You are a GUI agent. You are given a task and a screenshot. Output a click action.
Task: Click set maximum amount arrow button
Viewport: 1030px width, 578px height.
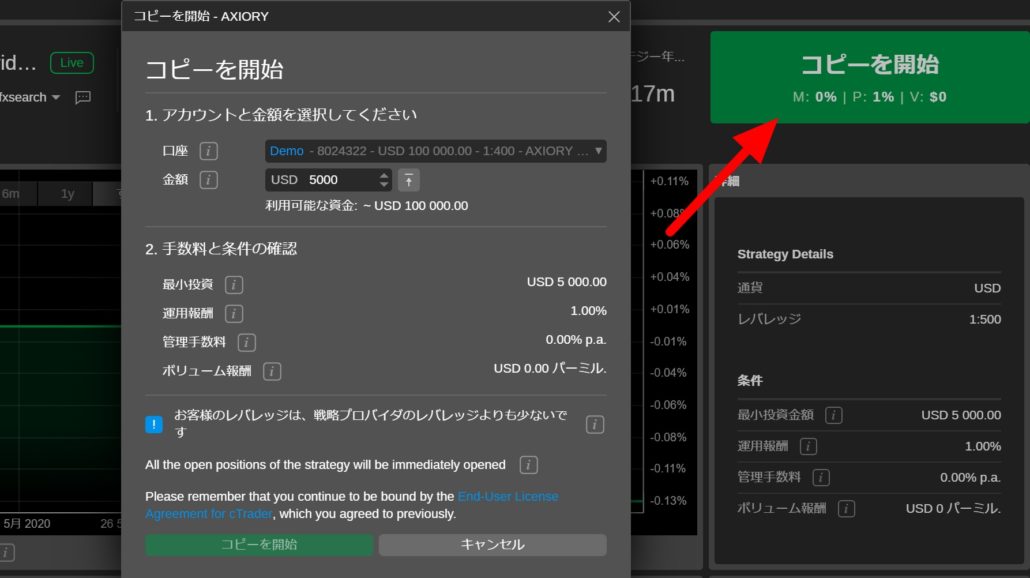point(409,180)
